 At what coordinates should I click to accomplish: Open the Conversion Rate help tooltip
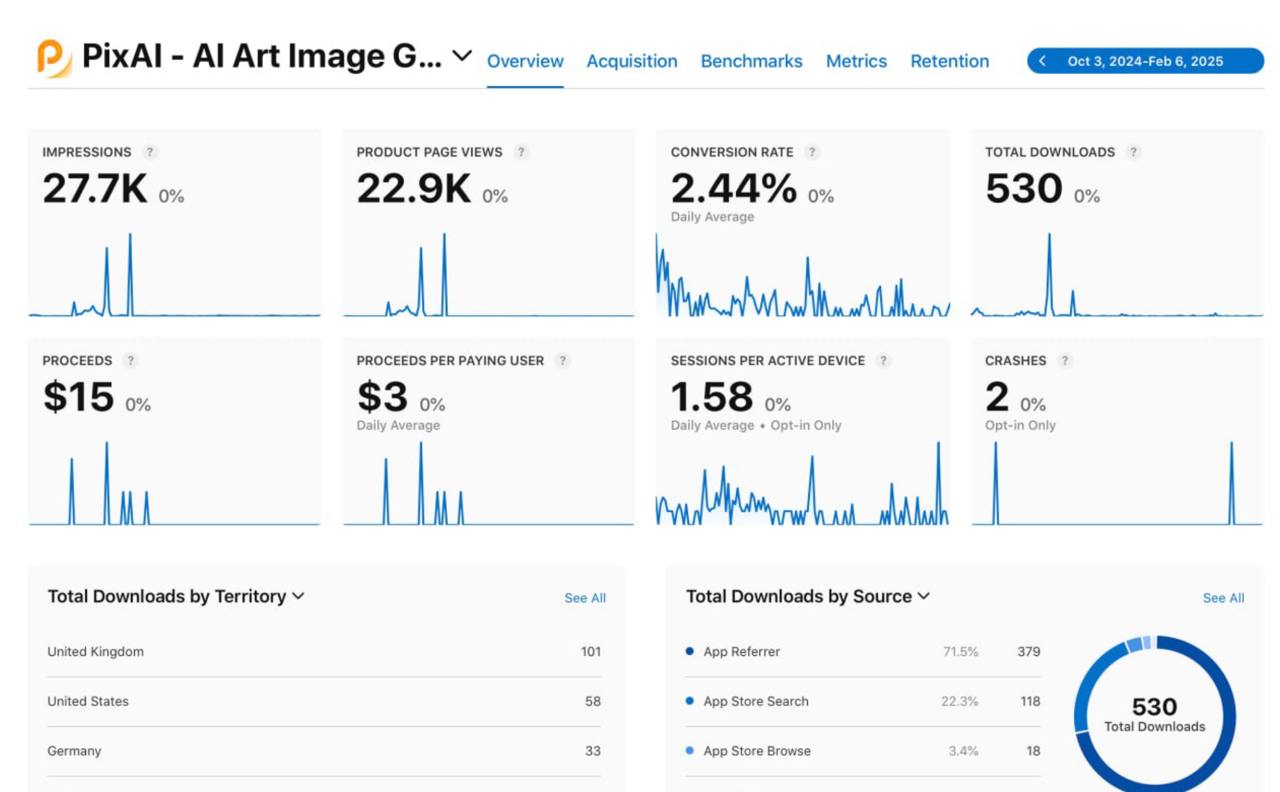811,152
